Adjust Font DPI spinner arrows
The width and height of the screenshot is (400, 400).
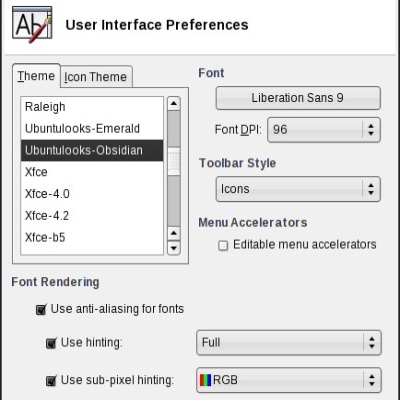coord(371,130)
